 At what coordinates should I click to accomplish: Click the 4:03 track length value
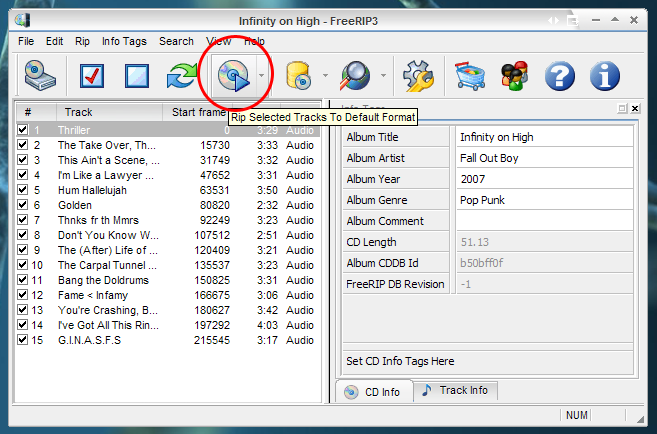[267, 325]
